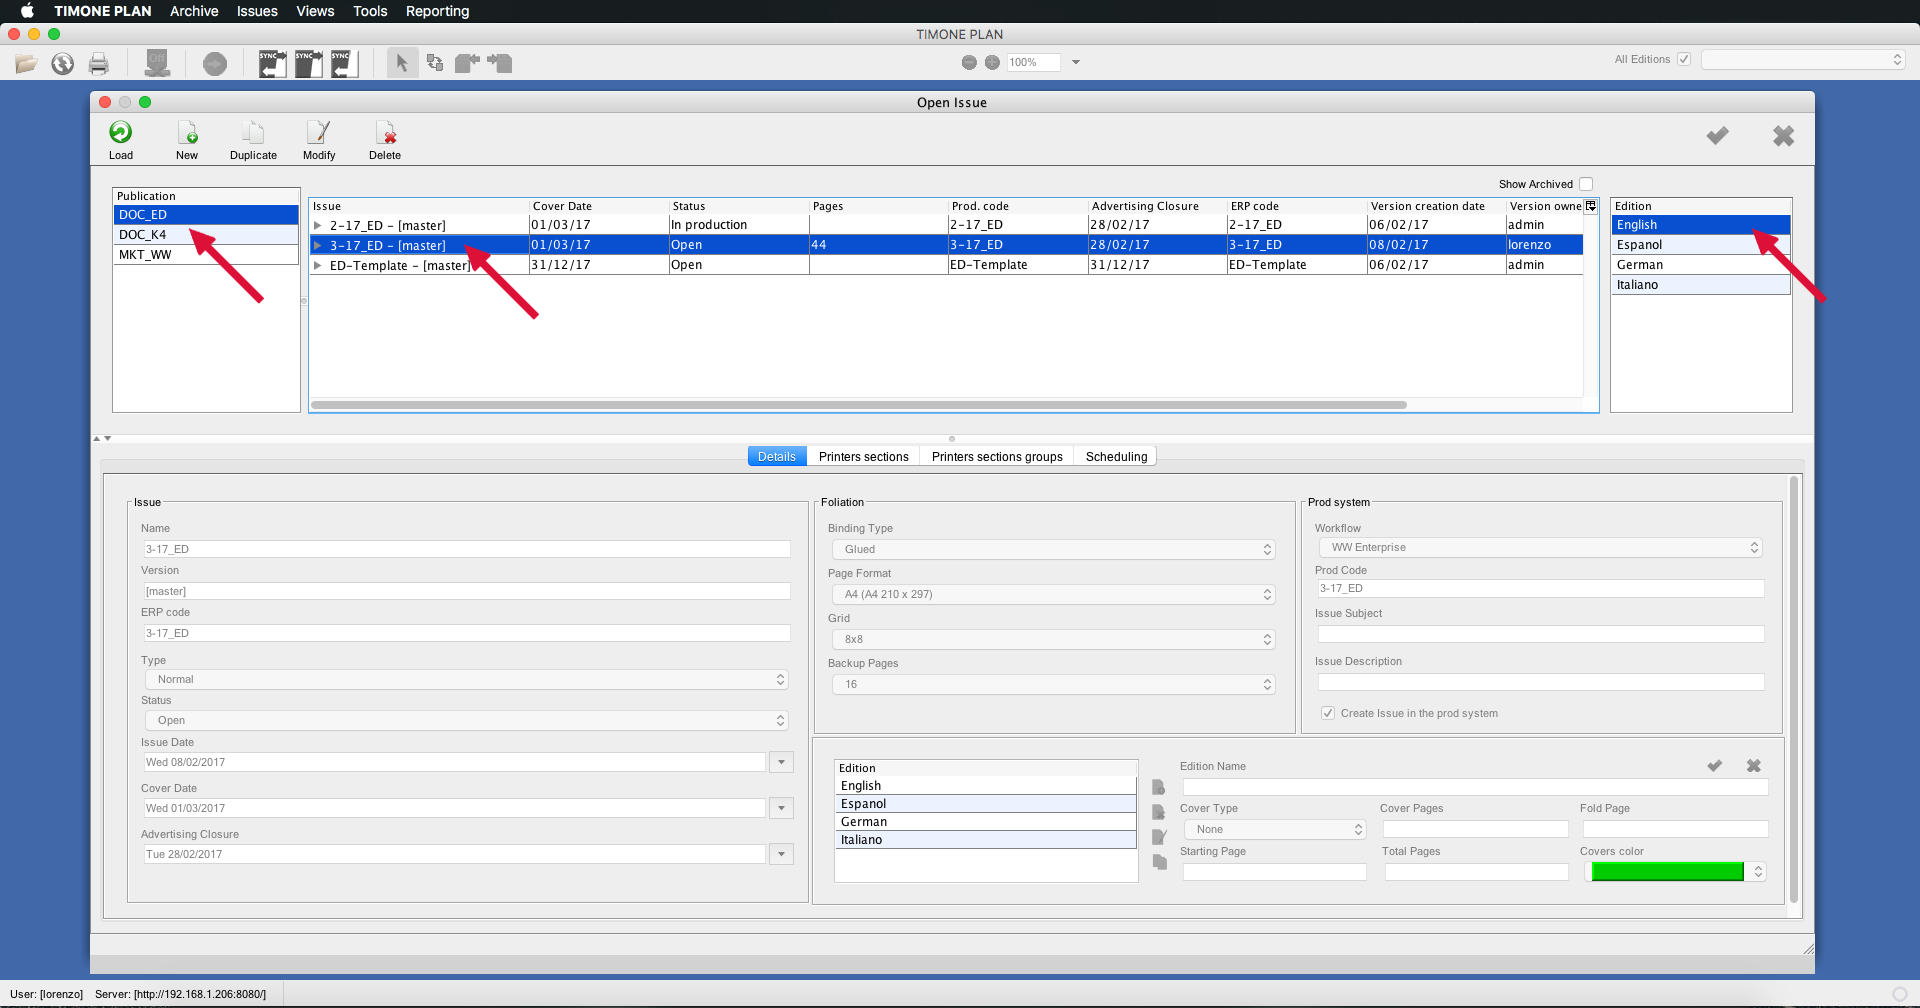Switch to the Scheduling tab

pyautogui.click(x=1116, y=456)
